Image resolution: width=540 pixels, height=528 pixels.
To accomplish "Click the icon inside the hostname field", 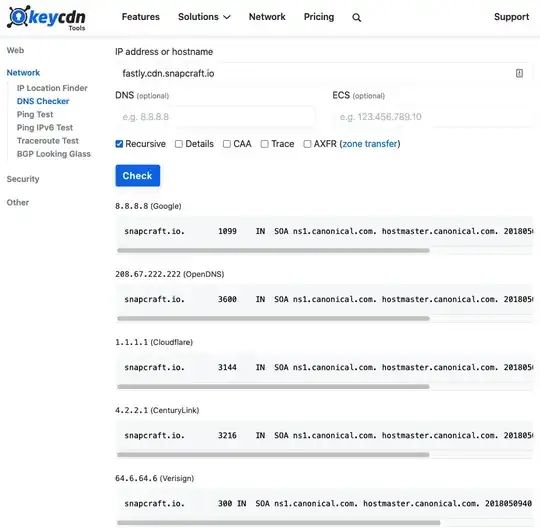I will pyautogui.click(x=519, y=73).
